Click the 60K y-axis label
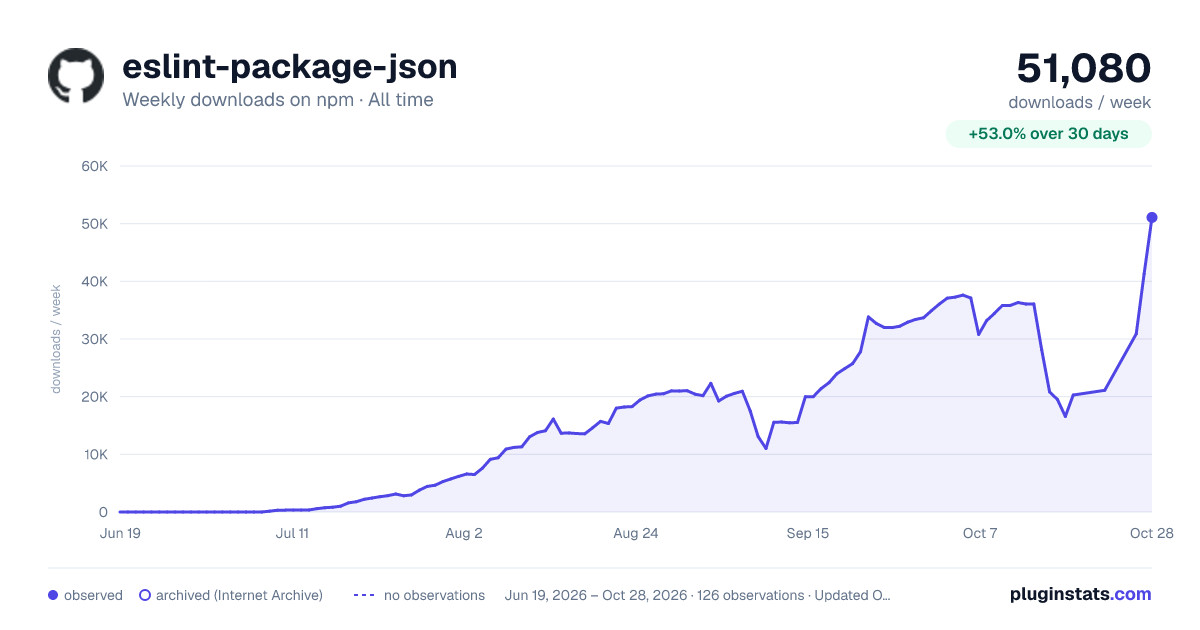This screenshot has width=1200, height=630. pyautogui.click(x=94, y=166)
